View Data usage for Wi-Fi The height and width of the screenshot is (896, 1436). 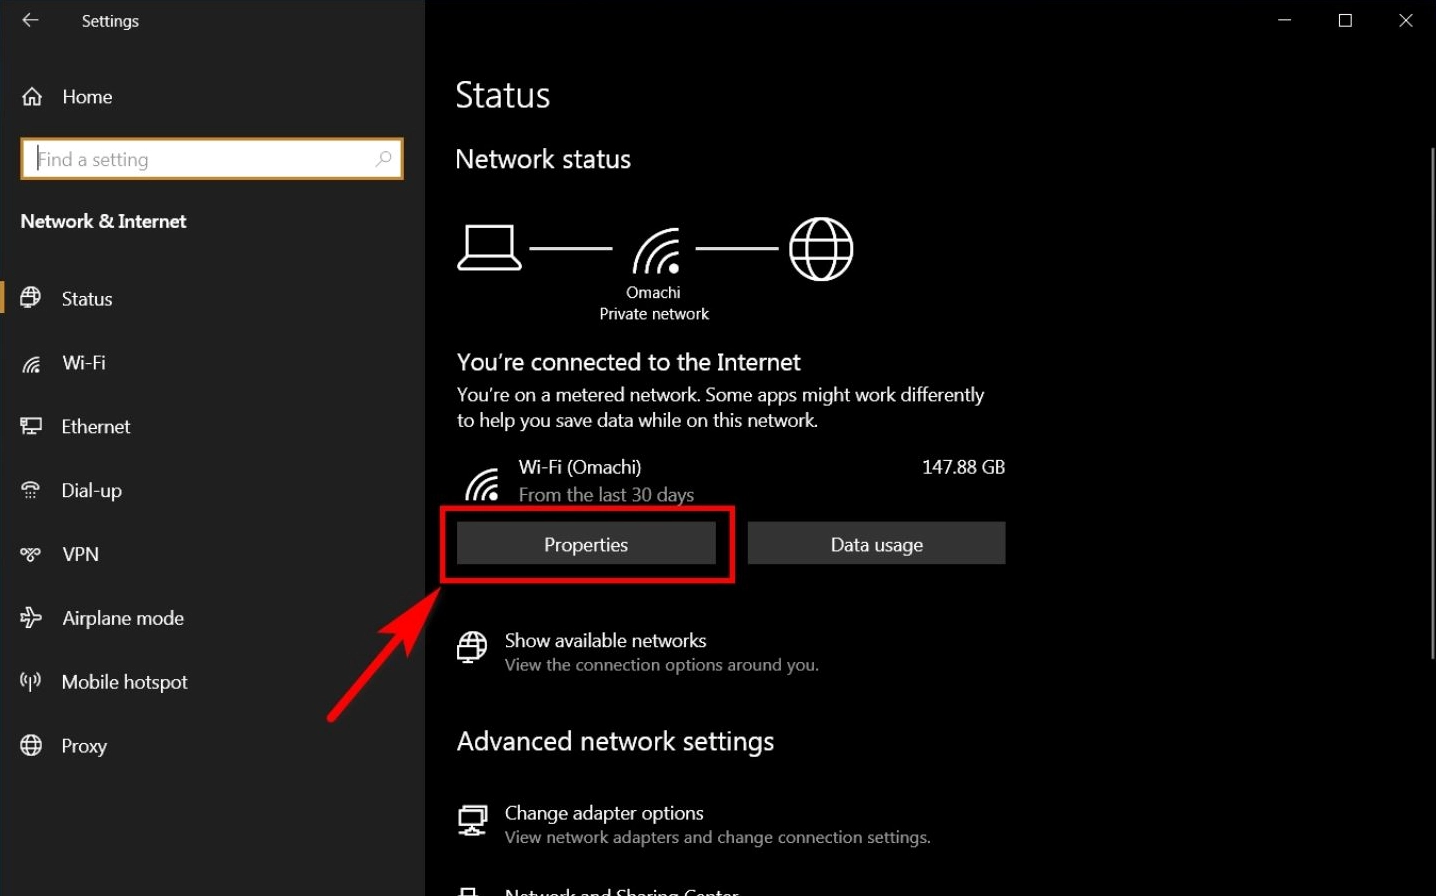tap(876, 543)
